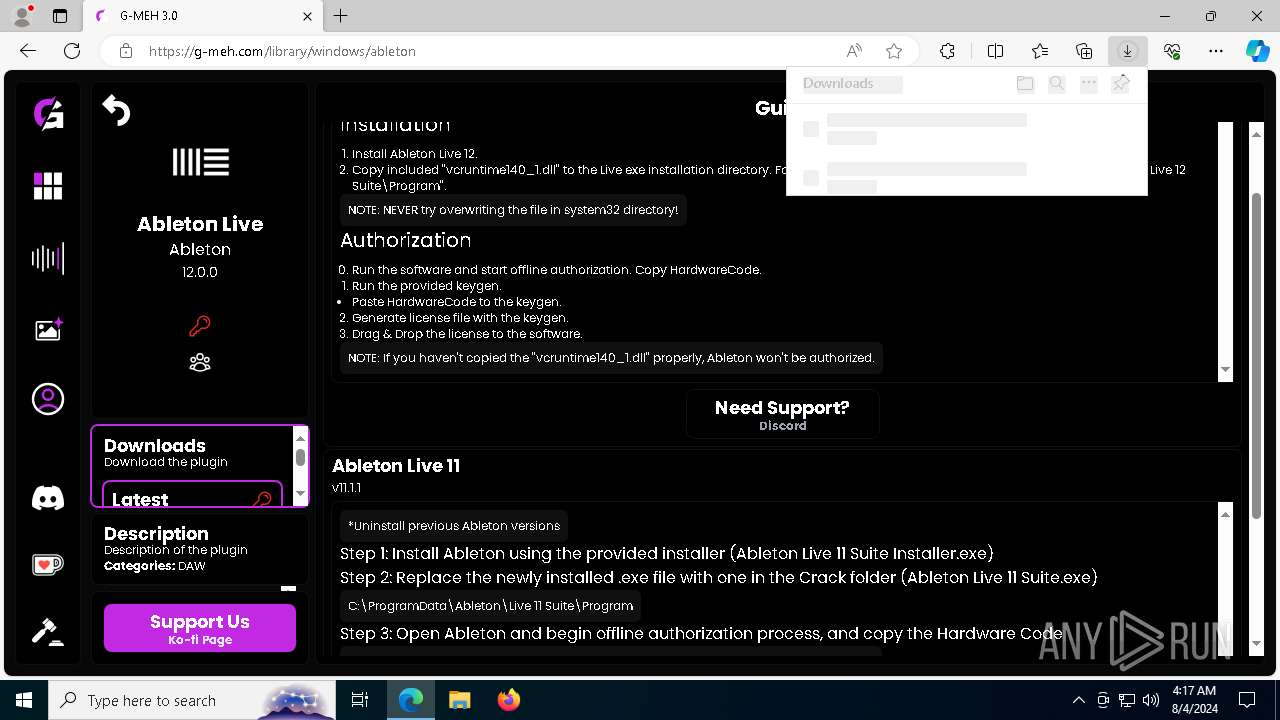Image resolution: width=1280 pixels, height=720 pixels.
Task: Open a new browser tab
Action: [x=341, y=16]
